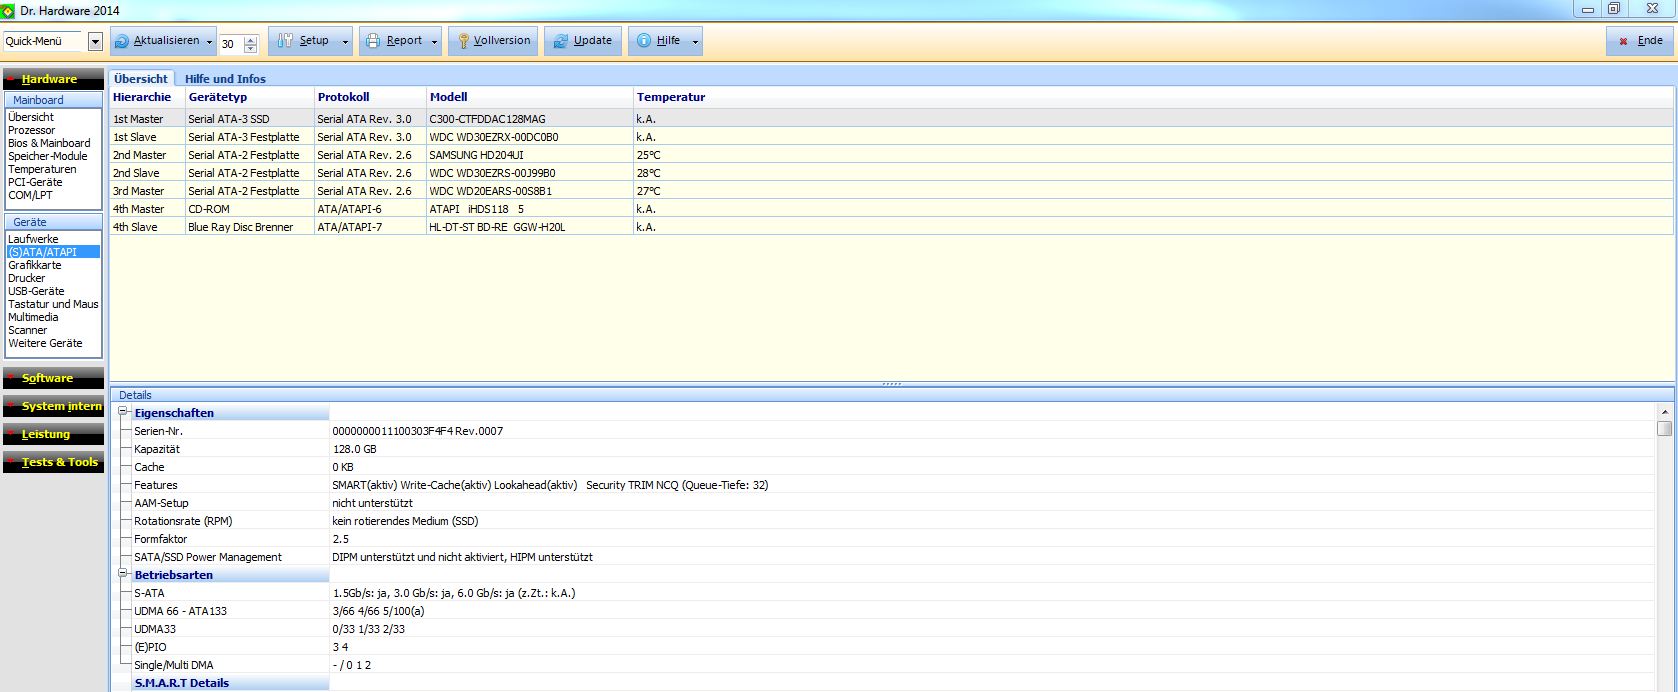Click the Geräte group header
The width and height of the screenshot is (1678, 692).
[53, 222]
